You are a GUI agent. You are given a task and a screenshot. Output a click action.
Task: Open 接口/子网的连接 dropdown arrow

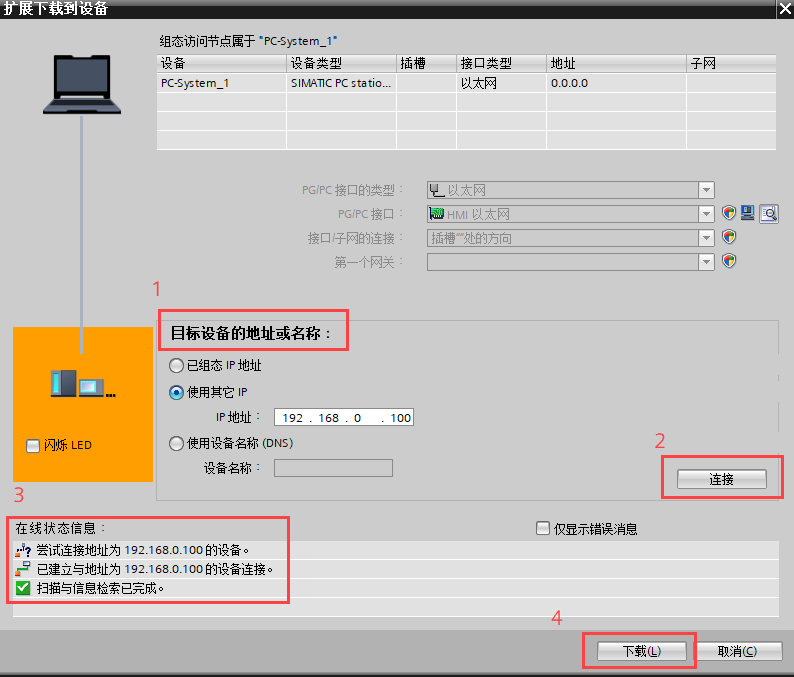click(x=706, y=238)
